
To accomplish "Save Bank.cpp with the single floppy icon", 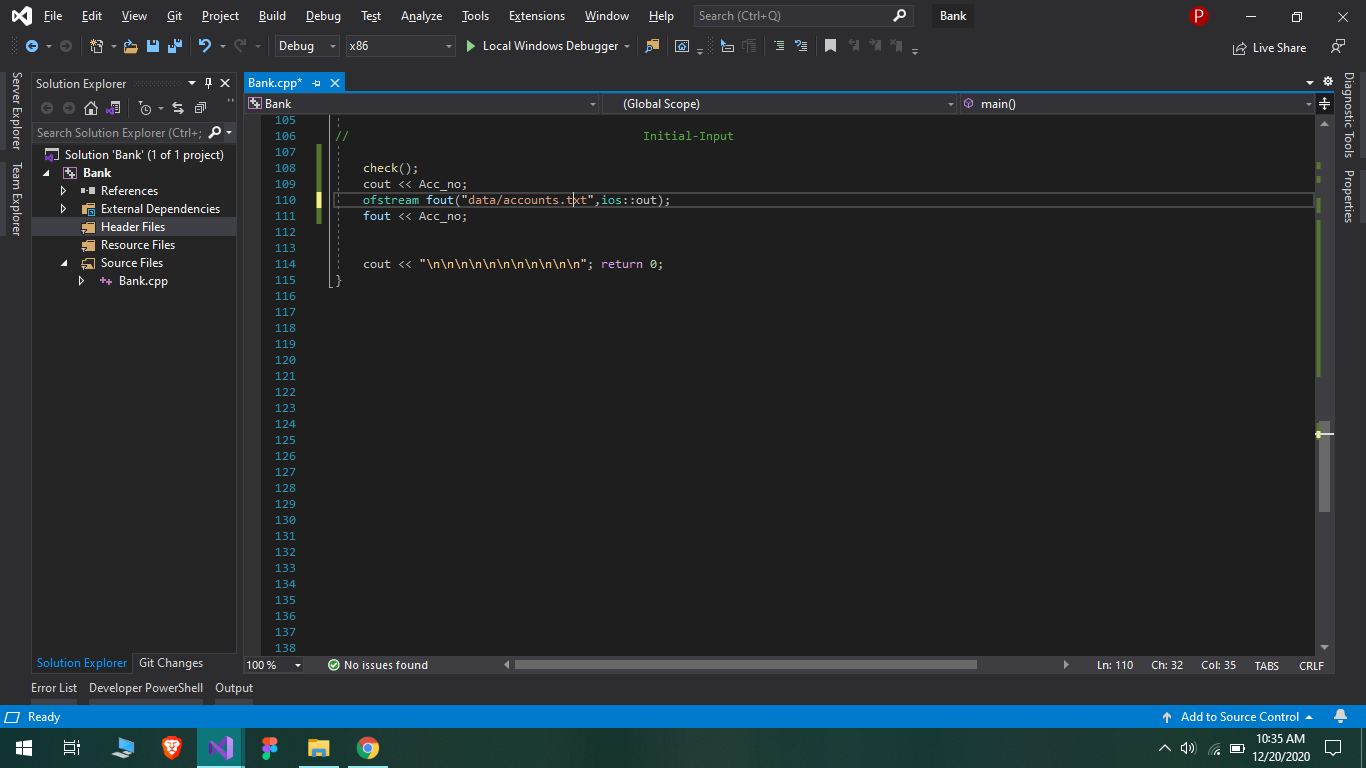I will click(153, 46).
